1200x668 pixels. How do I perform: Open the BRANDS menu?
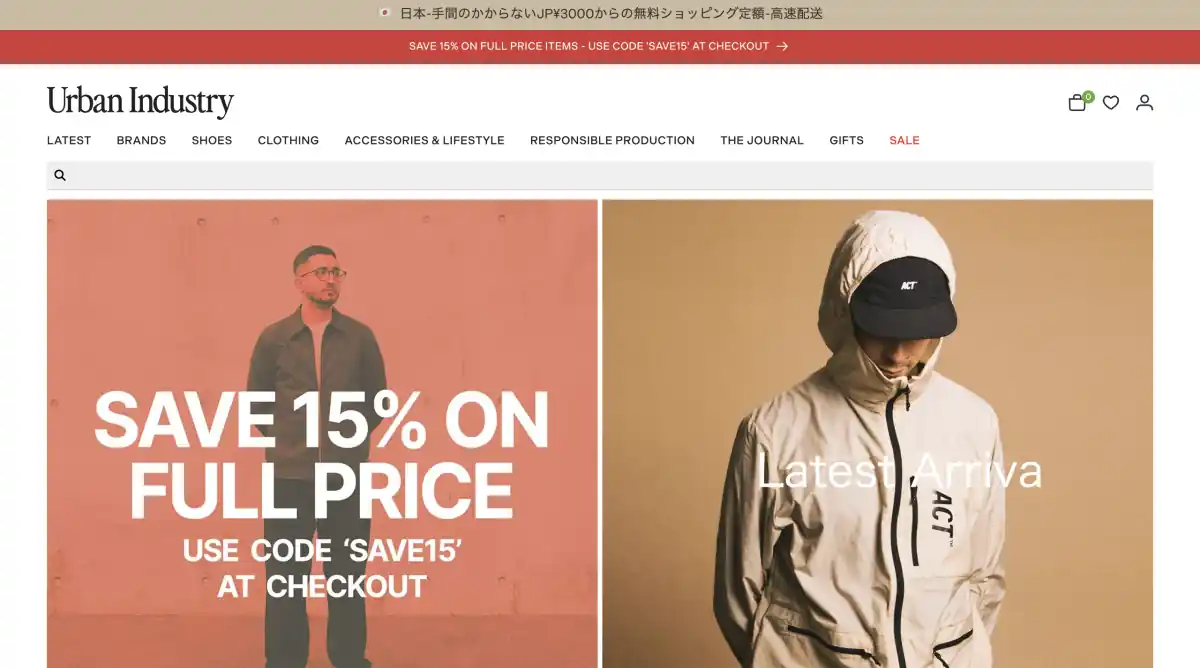tap(141, 140)
